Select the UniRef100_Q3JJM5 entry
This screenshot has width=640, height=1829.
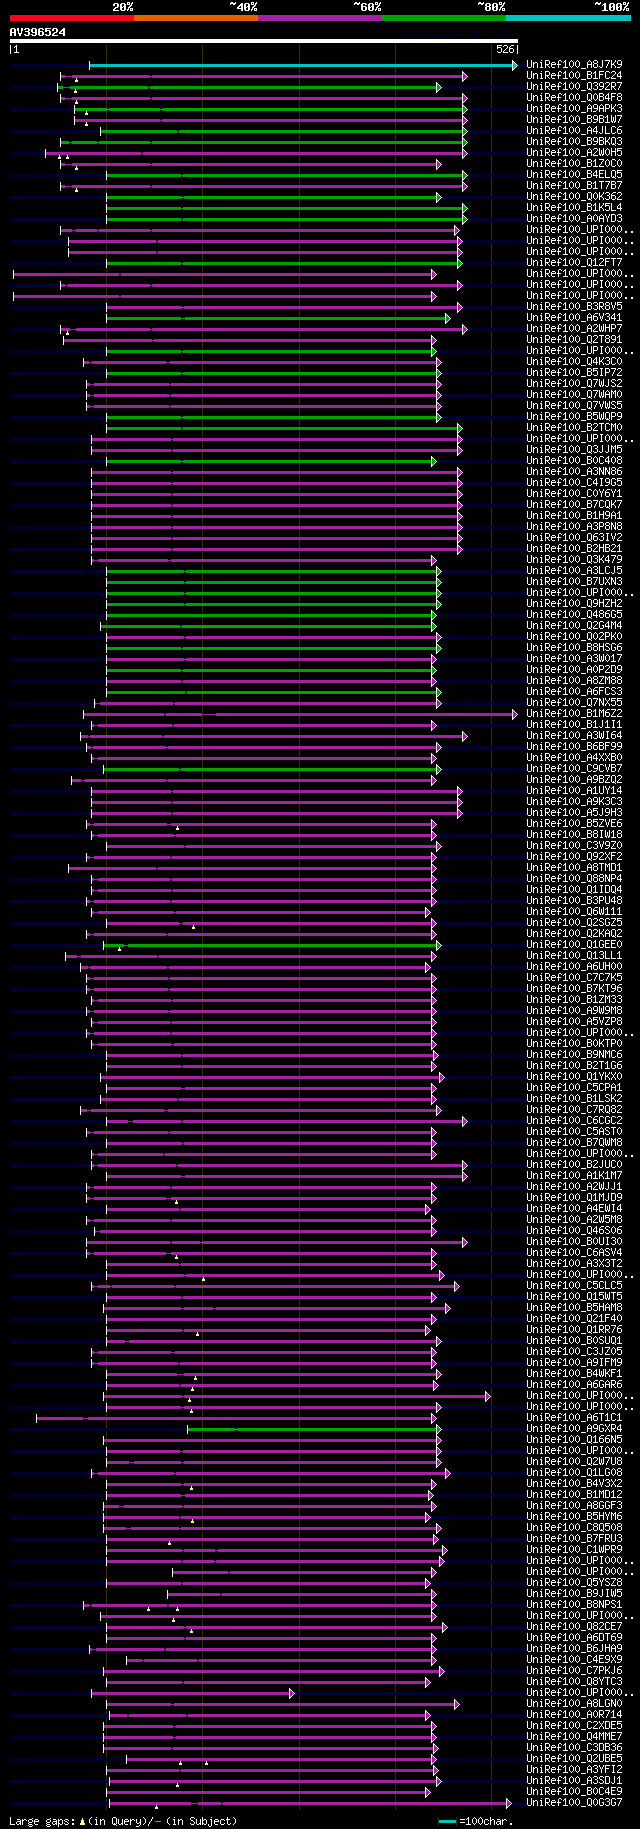point(574,450)
